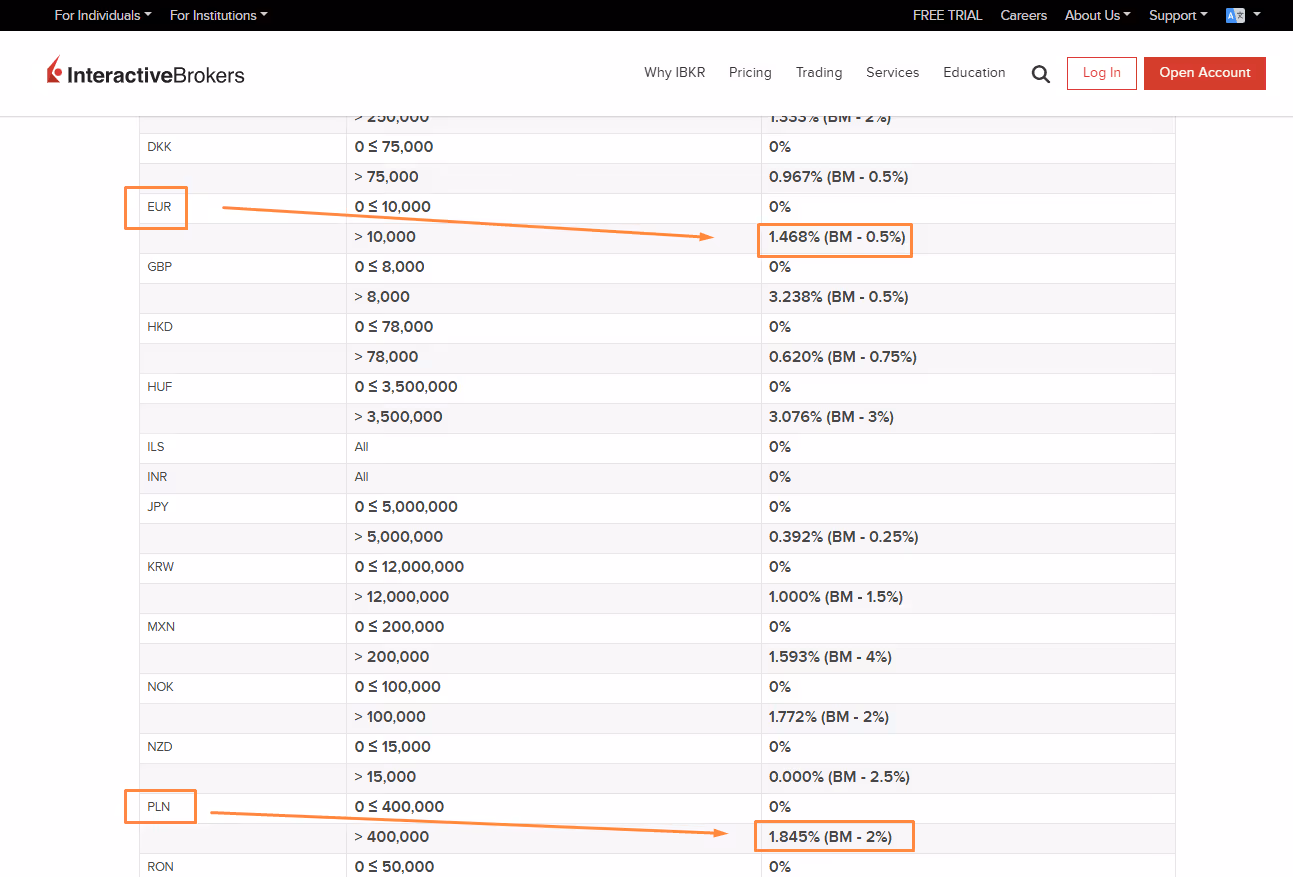Click the > 200,000 tier cell

click(554, 657)
